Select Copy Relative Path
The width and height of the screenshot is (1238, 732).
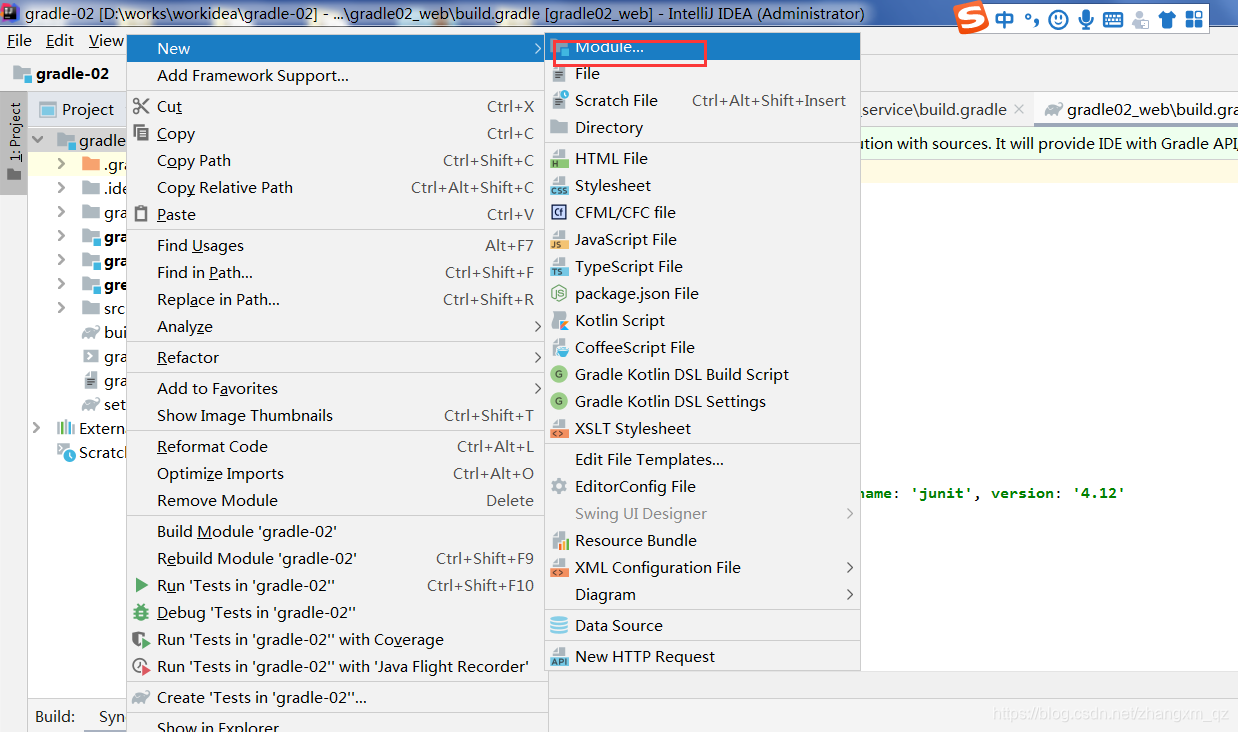click(x=336, y=188)
